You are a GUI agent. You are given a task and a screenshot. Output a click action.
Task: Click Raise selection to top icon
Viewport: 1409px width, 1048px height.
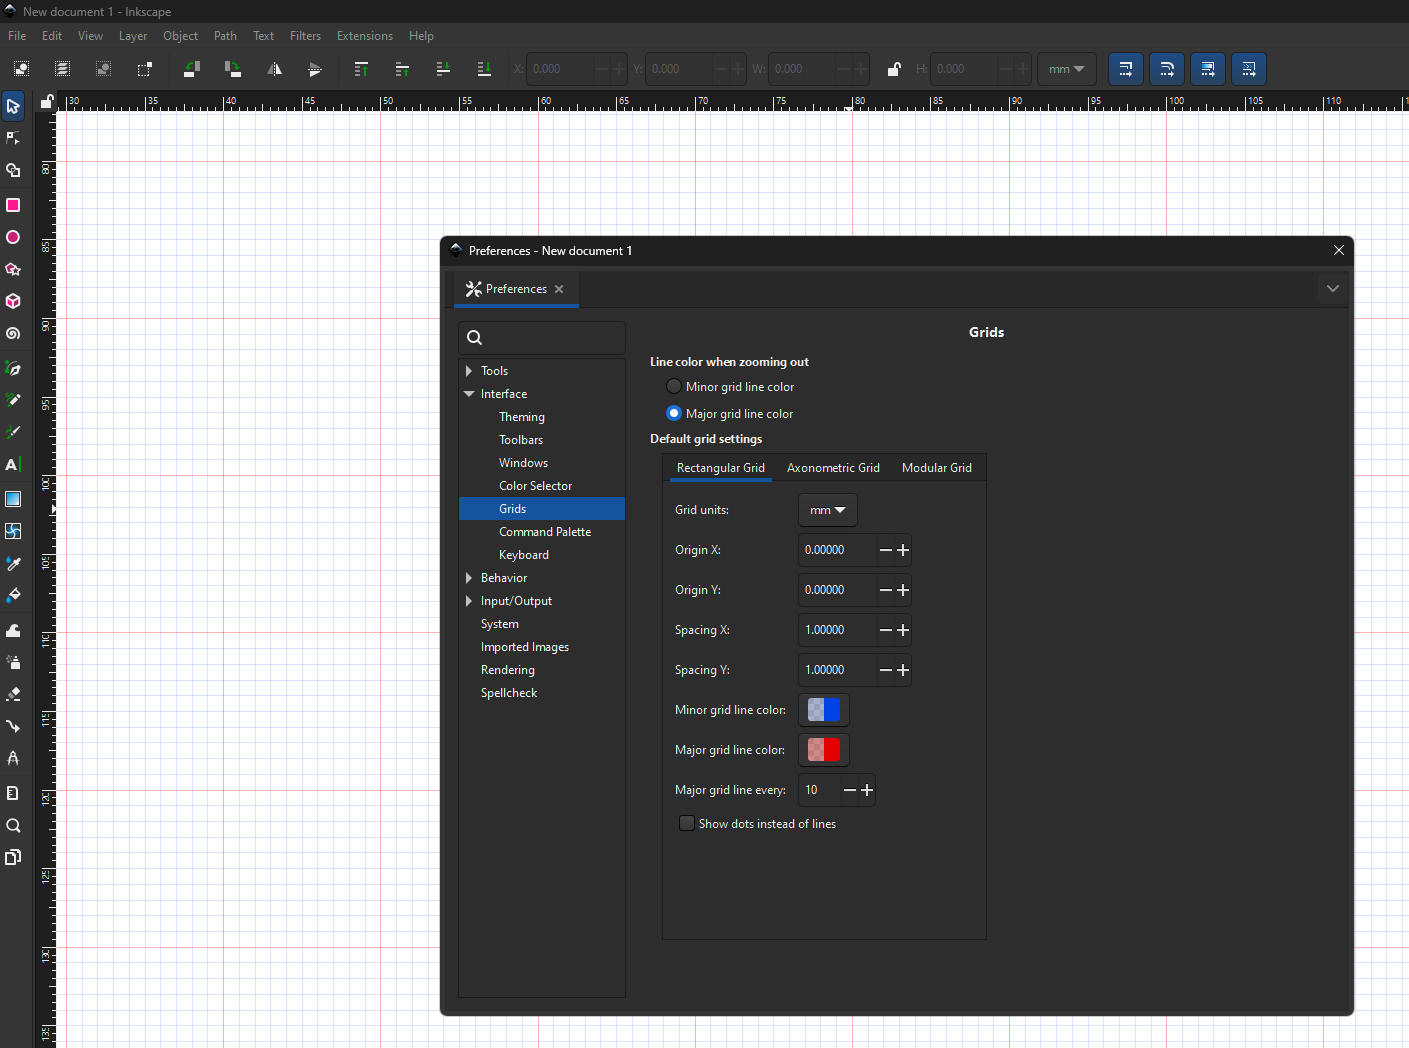[361, 69]
